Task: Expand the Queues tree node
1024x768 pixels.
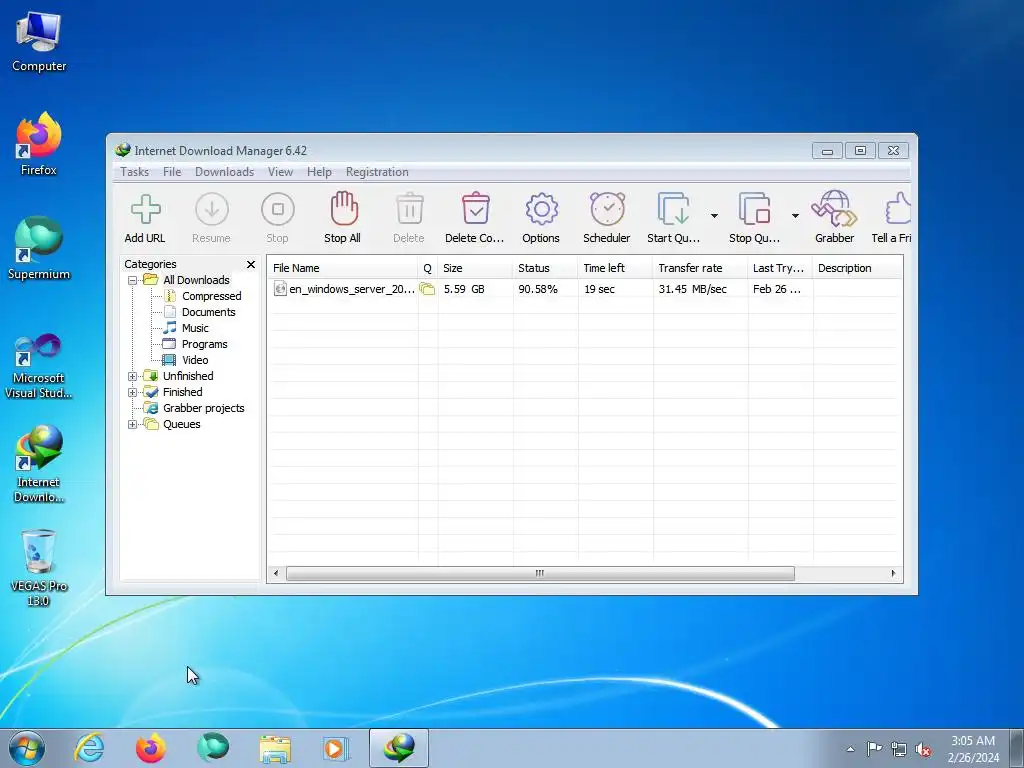Action: [133, 424]
